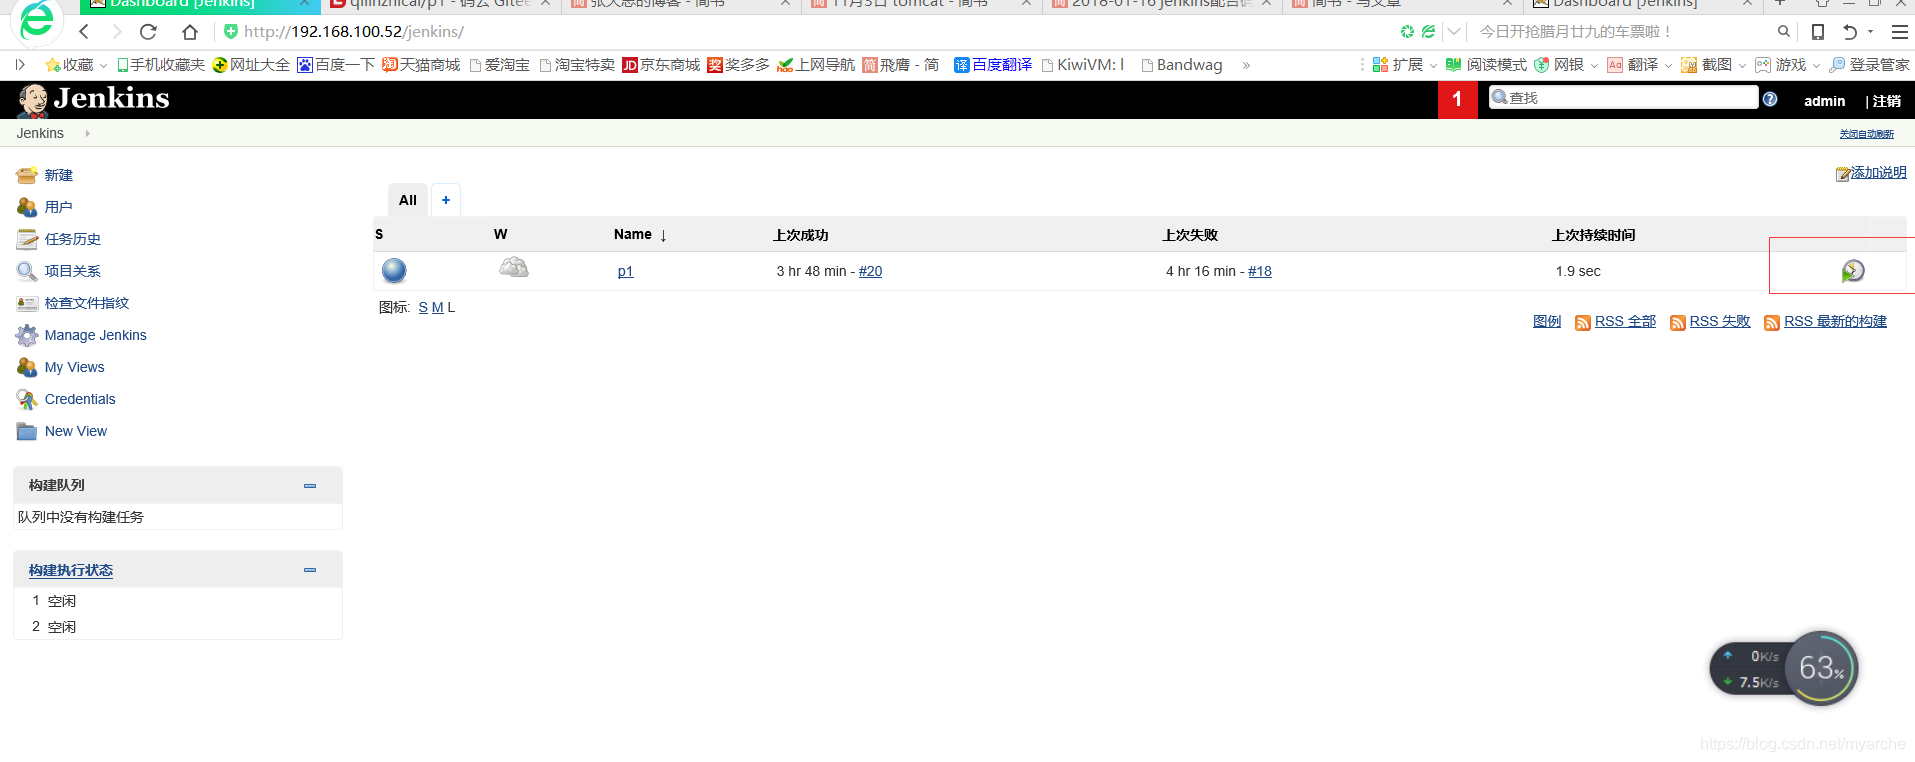Click the Jenkins breadcrumb link
The width and height of the screenshot is (1915, 762).
pos(40,133)
